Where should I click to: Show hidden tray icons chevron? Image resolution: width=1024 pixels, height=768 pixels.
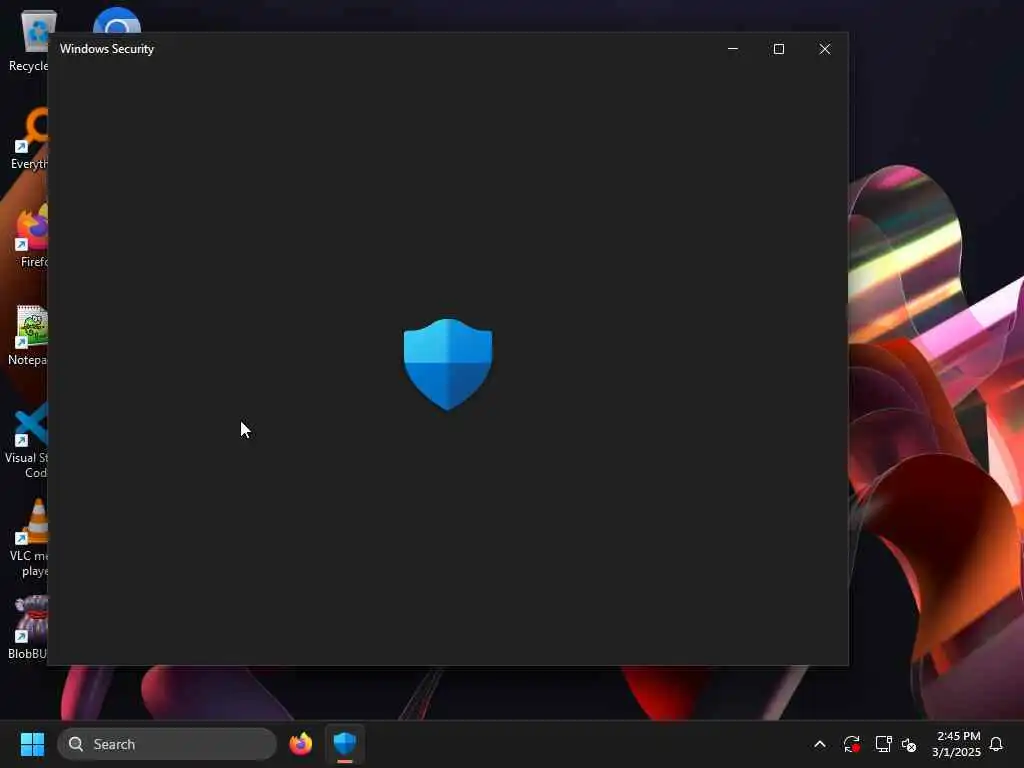pos(820,744)
